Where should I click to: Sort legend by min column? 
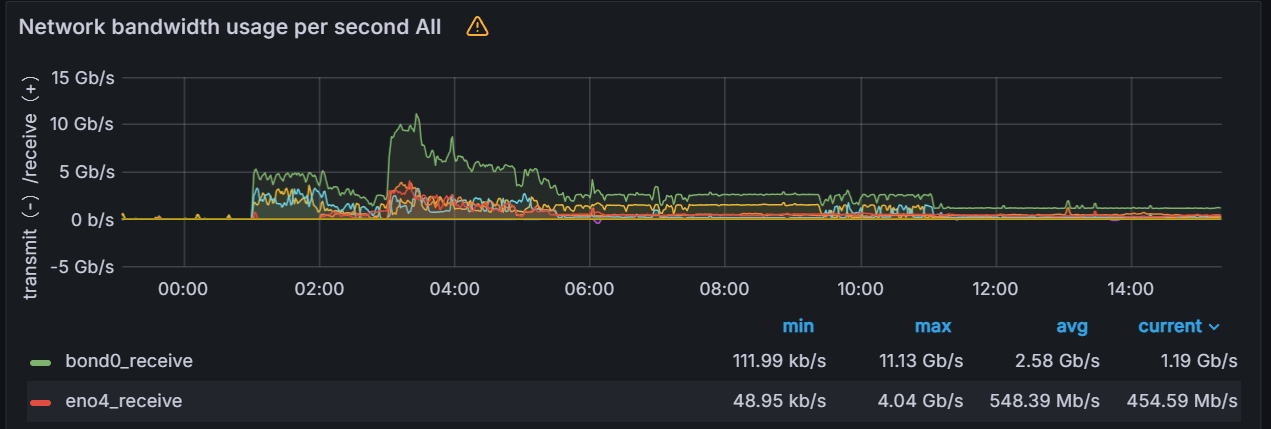[x=798, y=326]
